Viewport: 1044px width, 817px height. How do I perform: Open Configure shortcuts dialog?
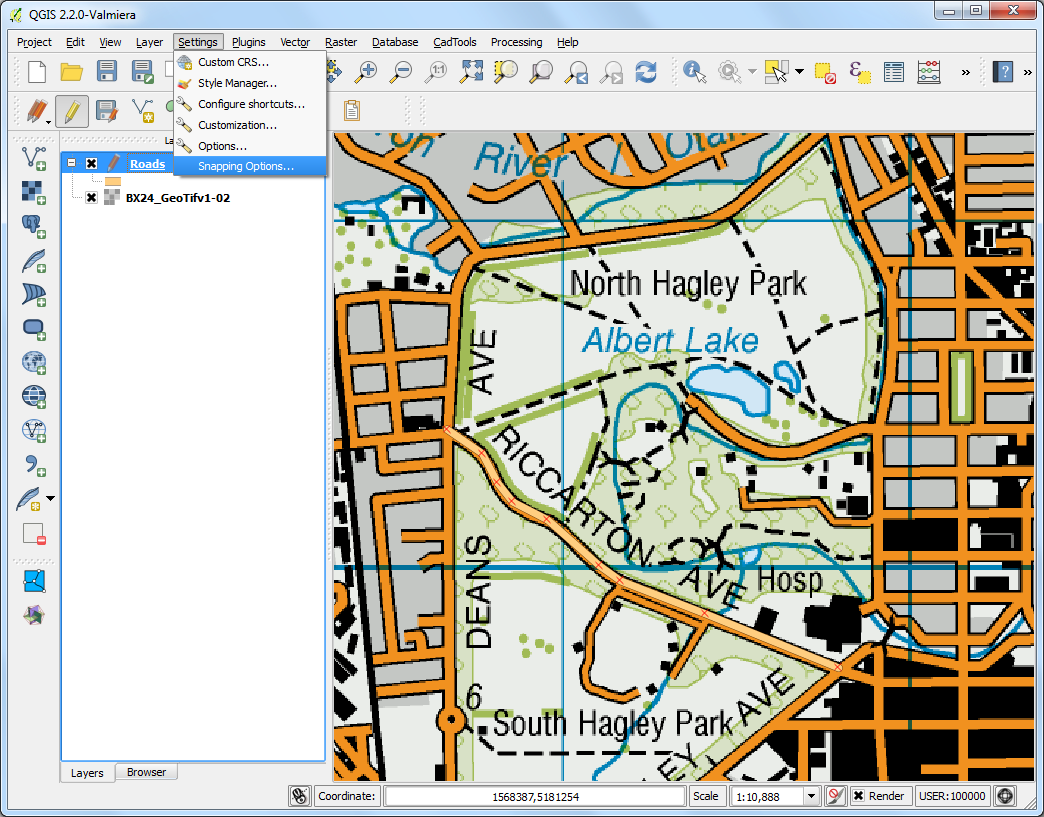click(250, 104)
